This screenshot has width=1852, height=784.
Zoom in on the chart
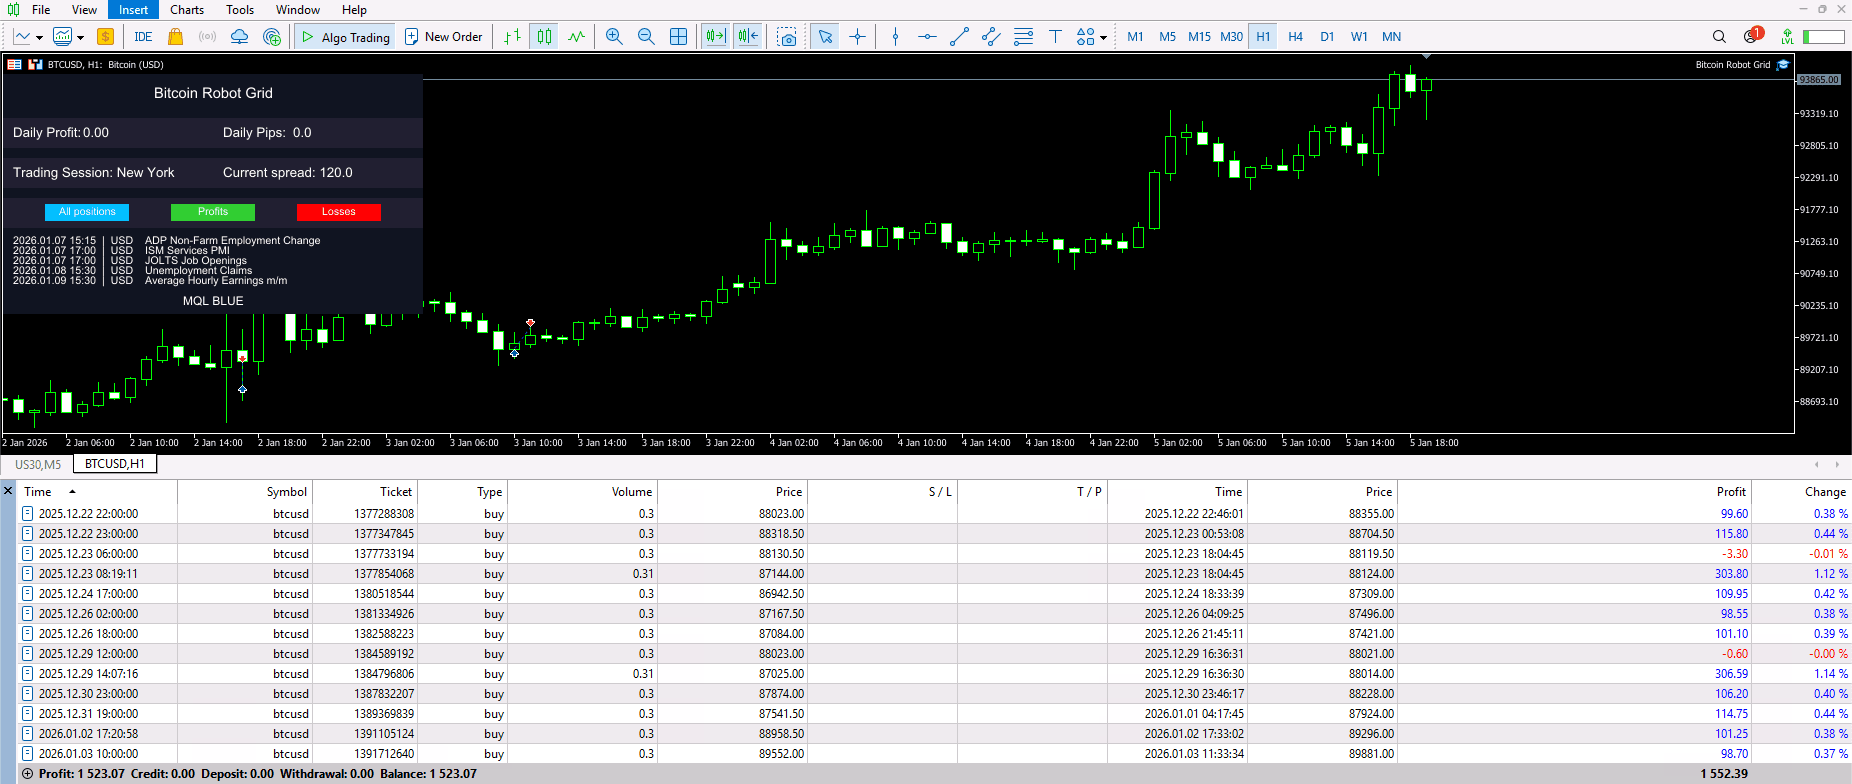[x=614, y=37]
